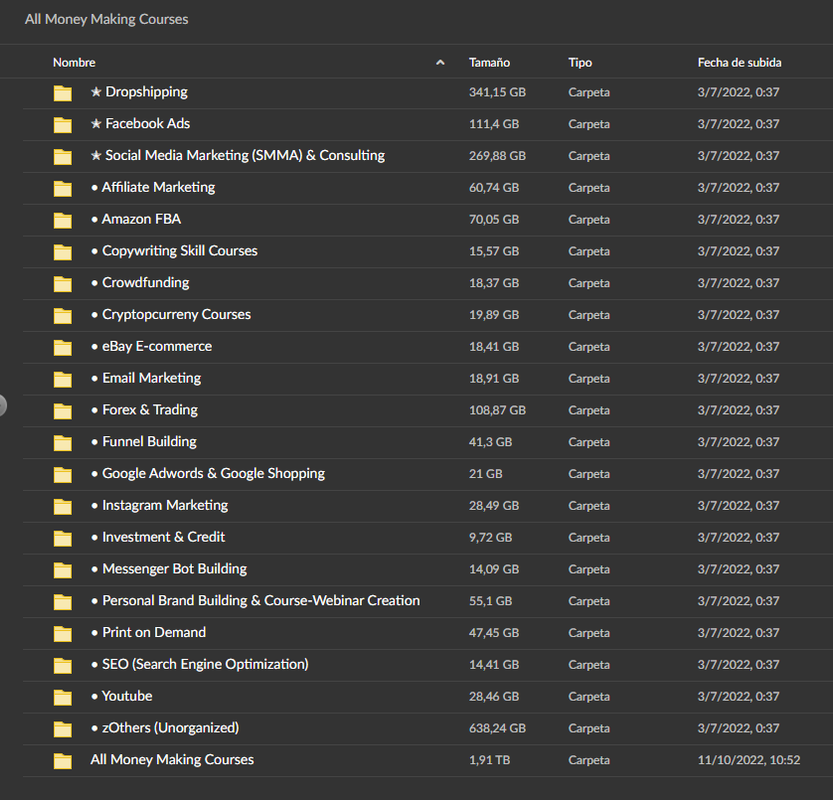Select the Instagram Marketing name
The height and width of the screenshot is (800, 833).
[159, 505]
